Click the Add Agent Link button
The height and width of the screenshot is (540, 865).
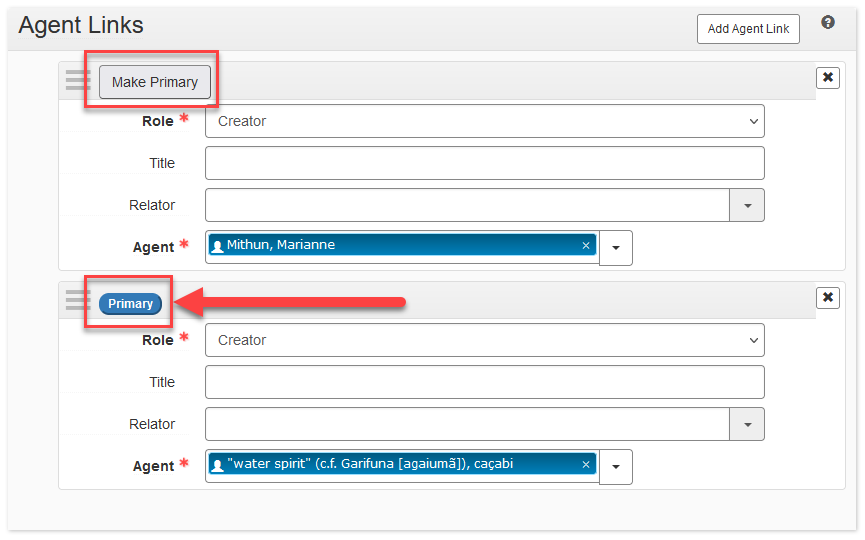coord(748,29)
